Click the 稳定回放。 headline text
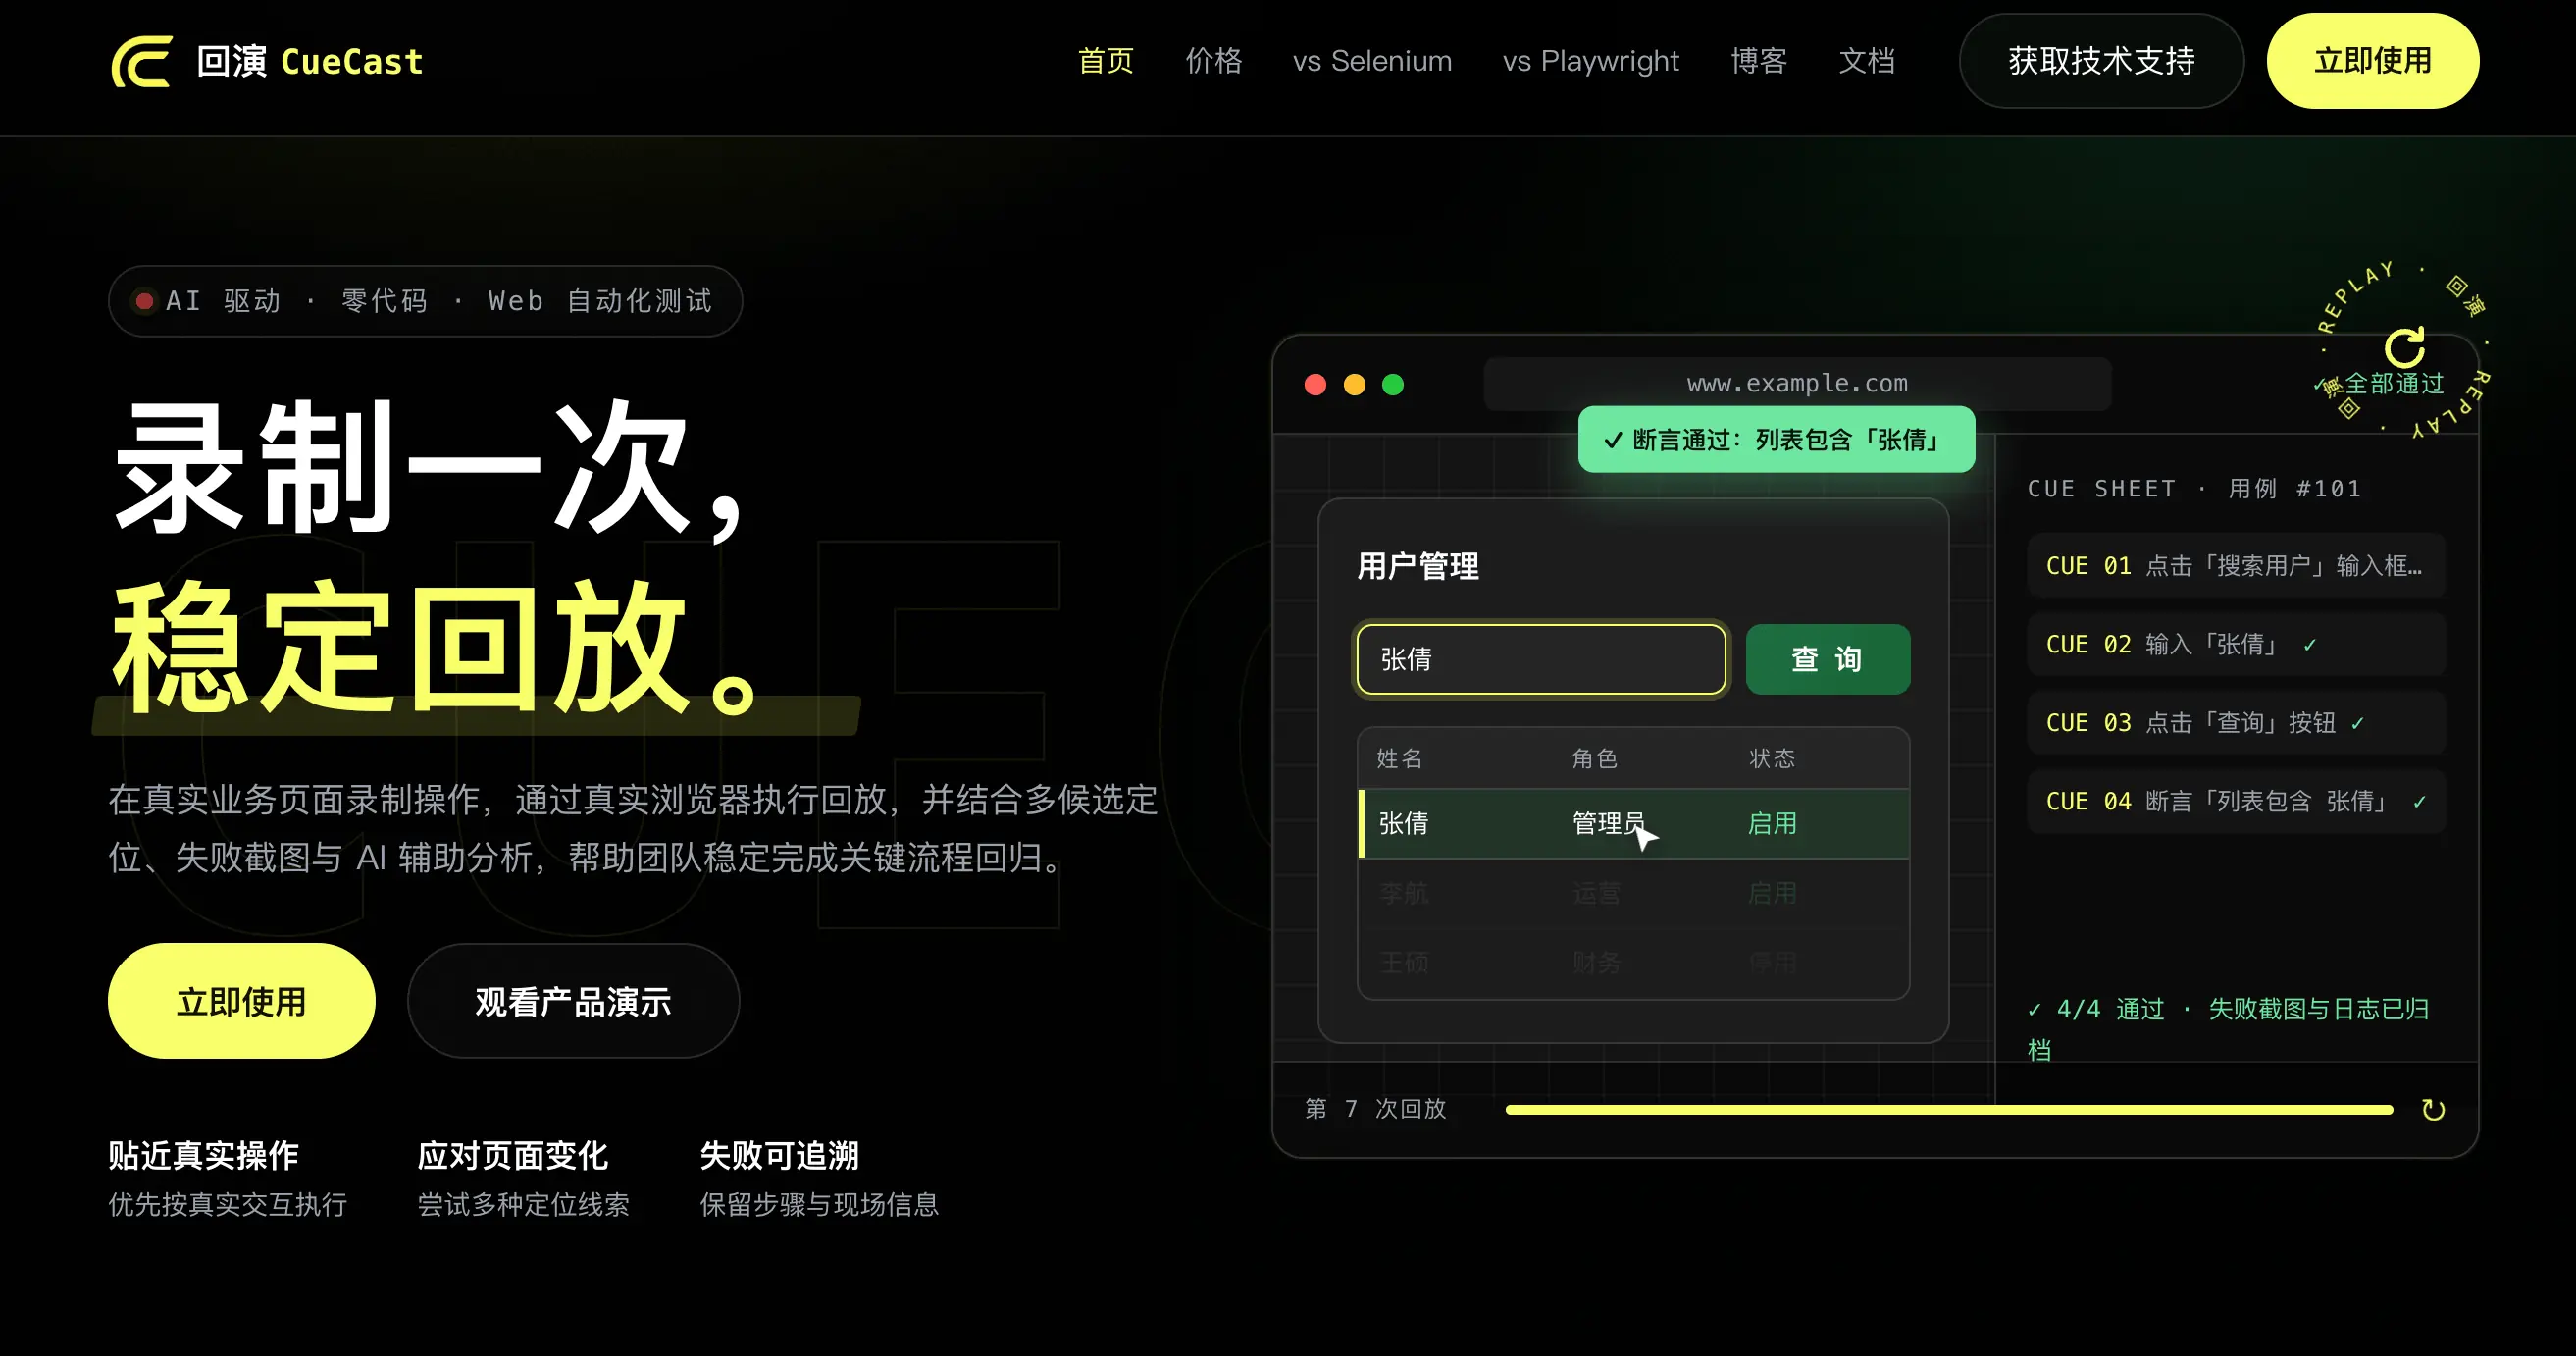The width and height of the screenshot is (2576, 1356). pos(436,648)
